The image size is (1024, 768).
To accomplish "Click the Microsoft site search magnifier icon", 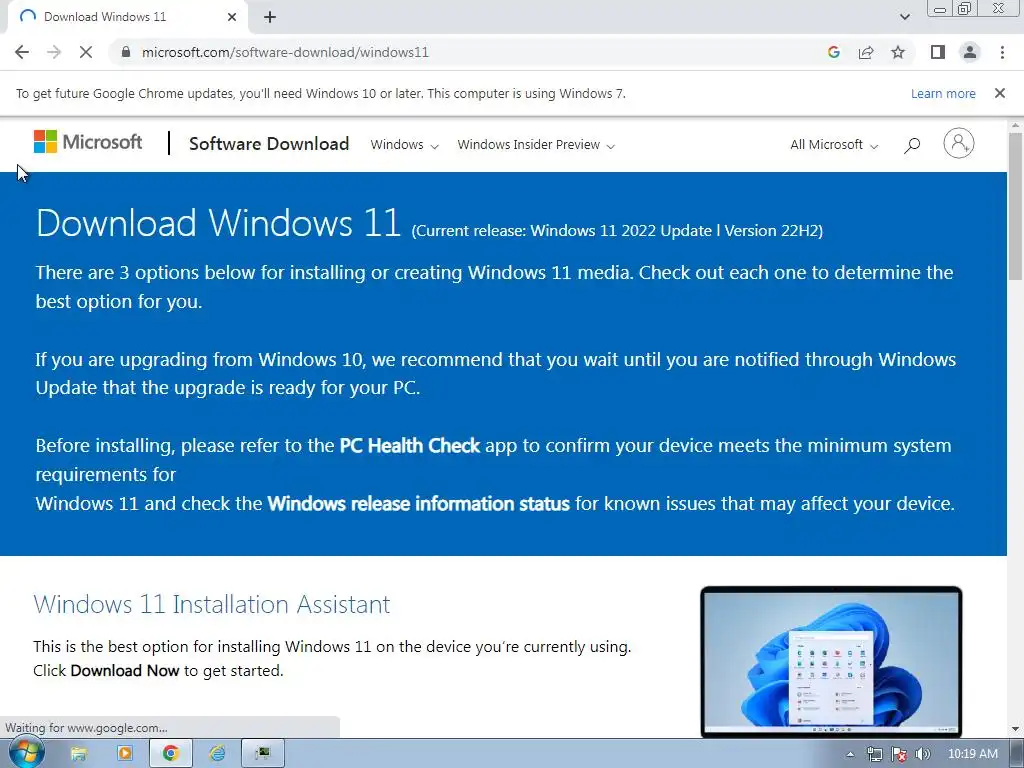I will pyautogui.click(x=912, y=145).
